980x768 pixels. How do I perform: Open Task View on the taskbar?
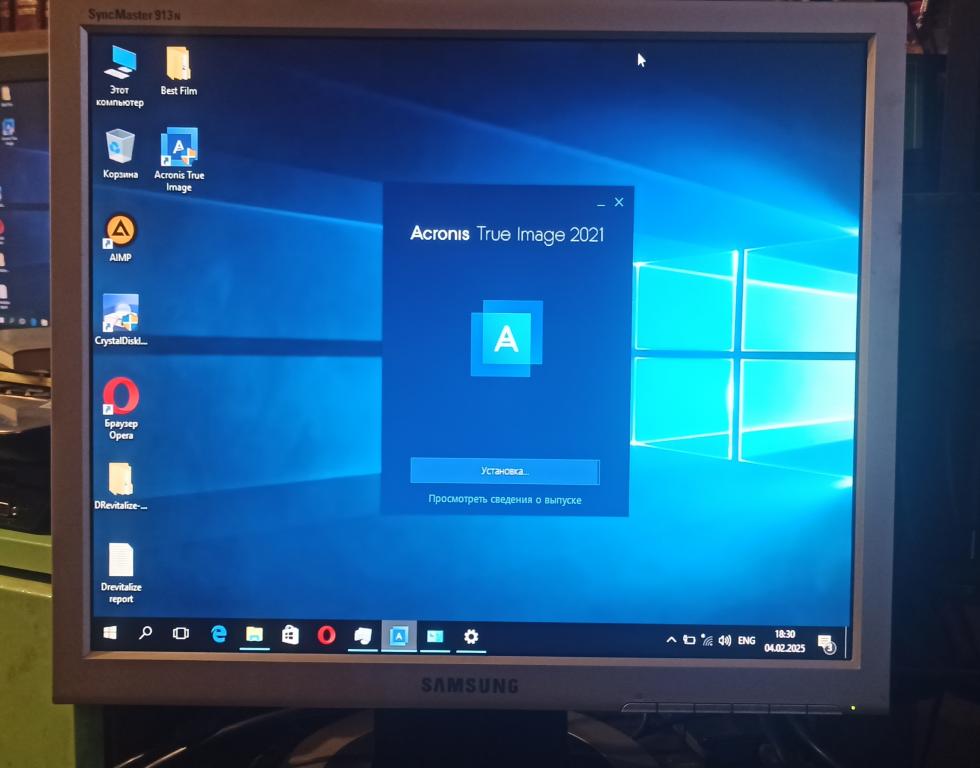point(181,634)
